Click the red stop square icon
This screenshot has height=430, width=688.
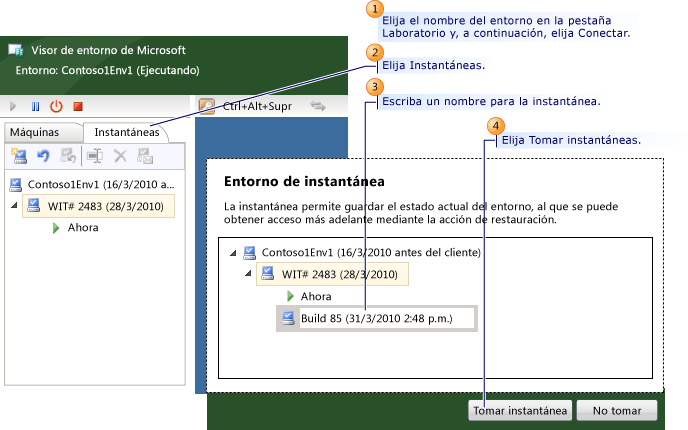(x=78, y=106)
